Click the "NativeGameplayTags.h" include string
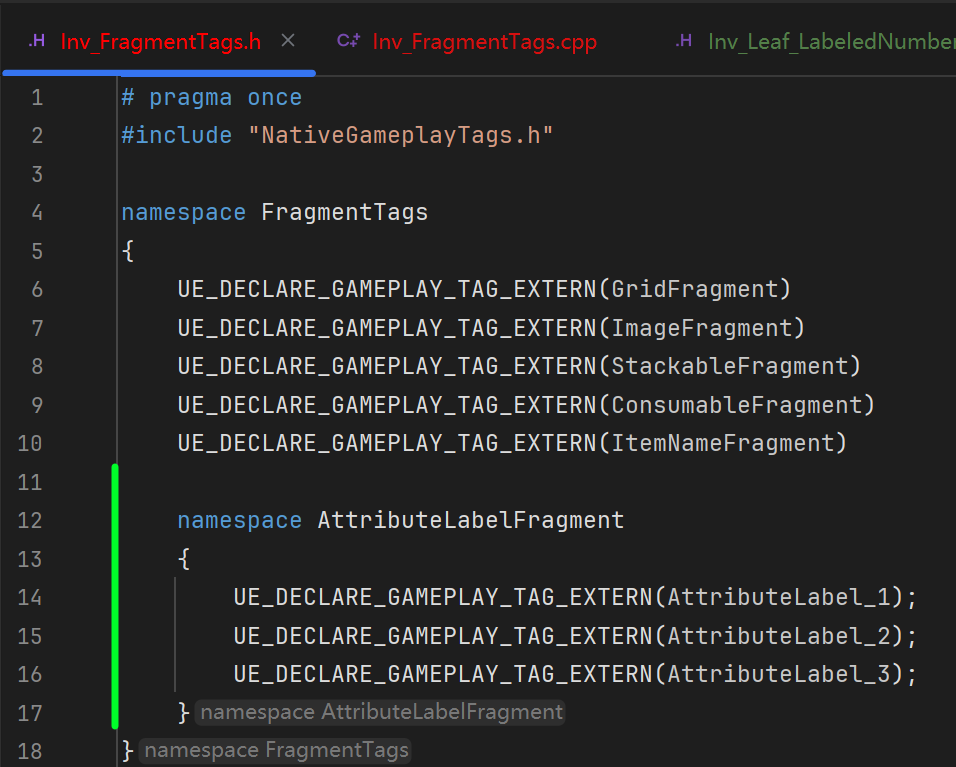Screen dimensions: 956x767 tap(401, 135)
